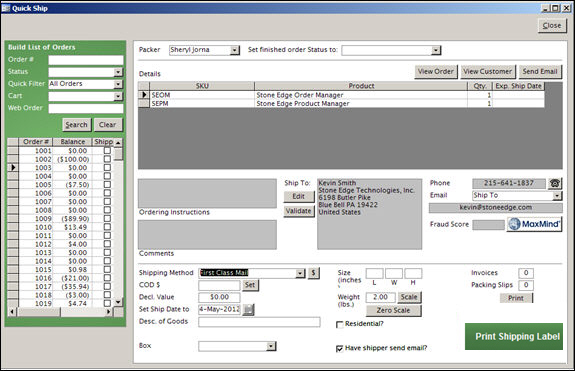Screen dimensions: 575x371
Task: Open the calendar picker next to ship date
Action: point(248,309)
